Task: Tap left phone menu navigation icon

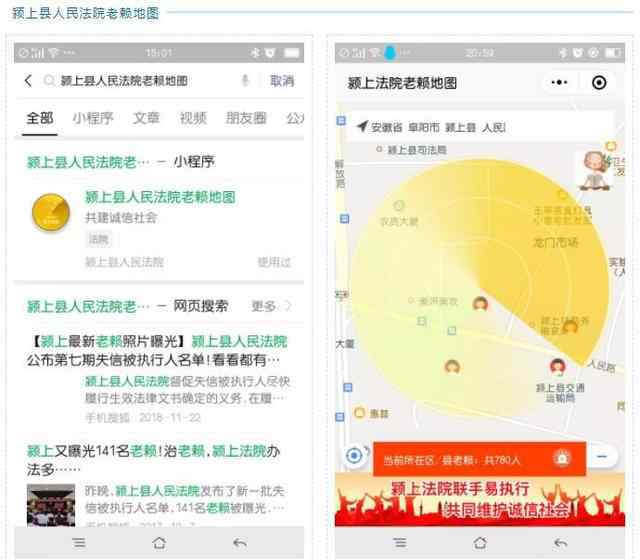Action: [x=79, y=543]
